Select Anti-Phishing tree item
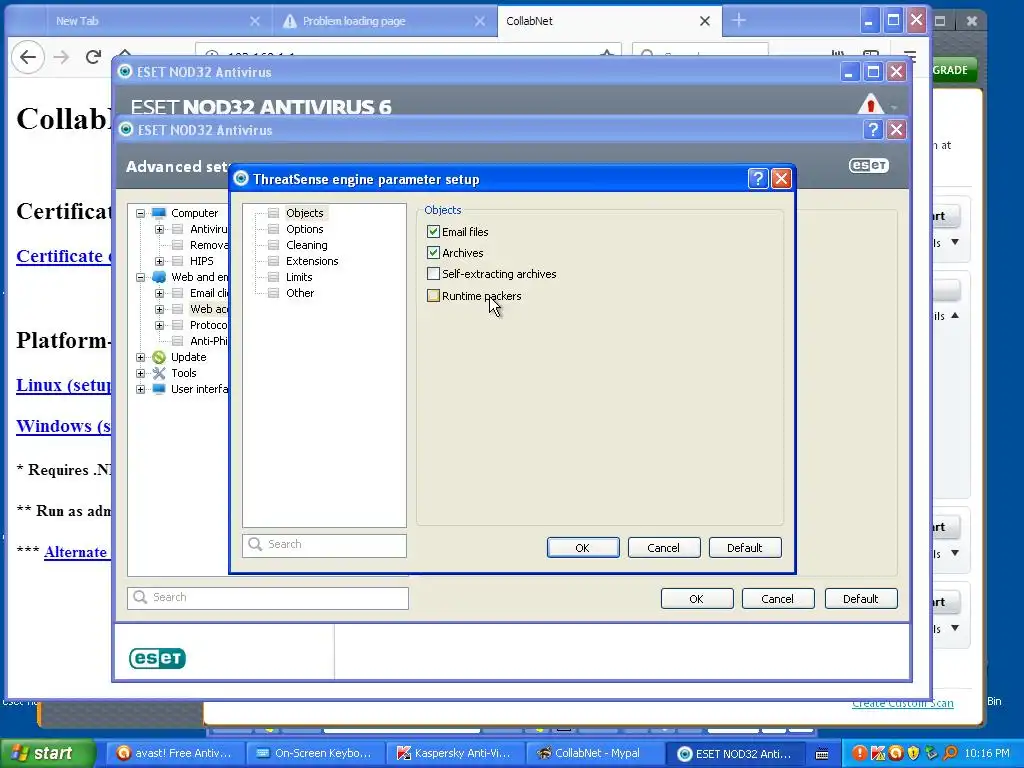 pos(208,341)
